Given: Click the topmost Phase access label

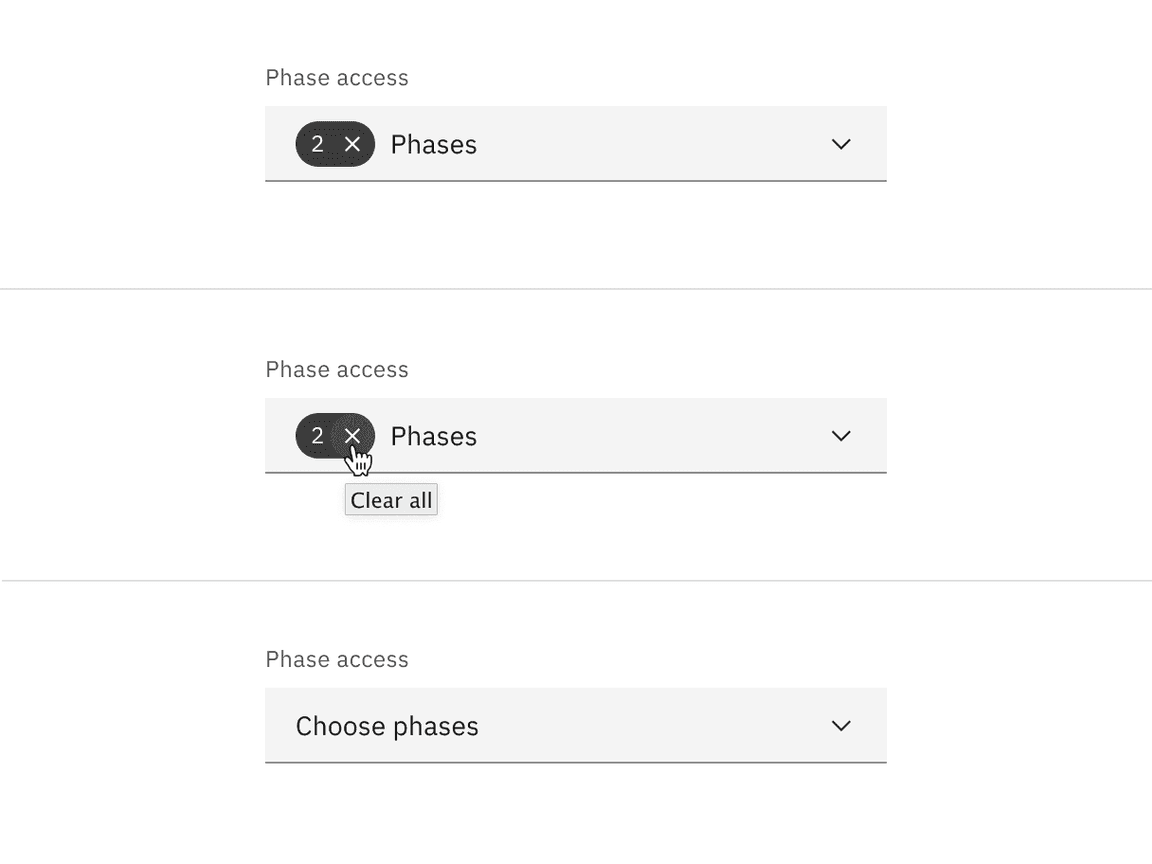Looking at the screenshot, I should point(336,77).
